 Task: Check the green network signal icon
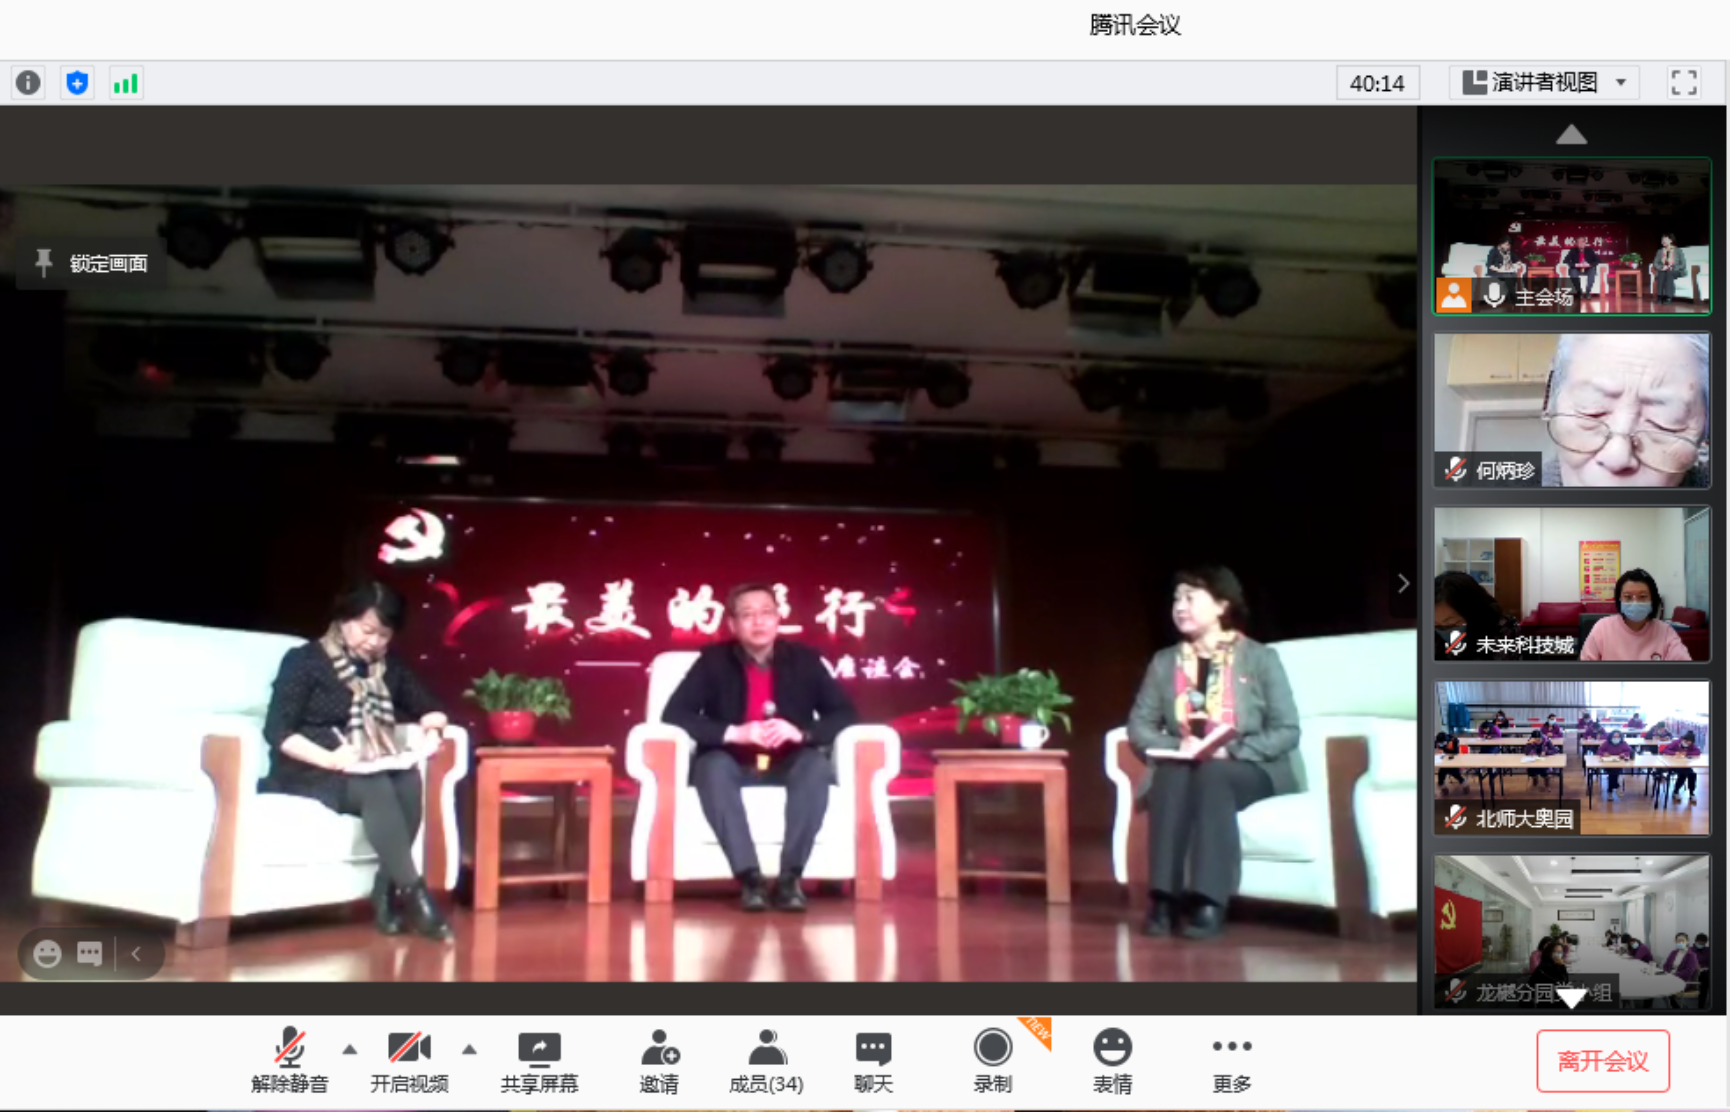[126, 82]
